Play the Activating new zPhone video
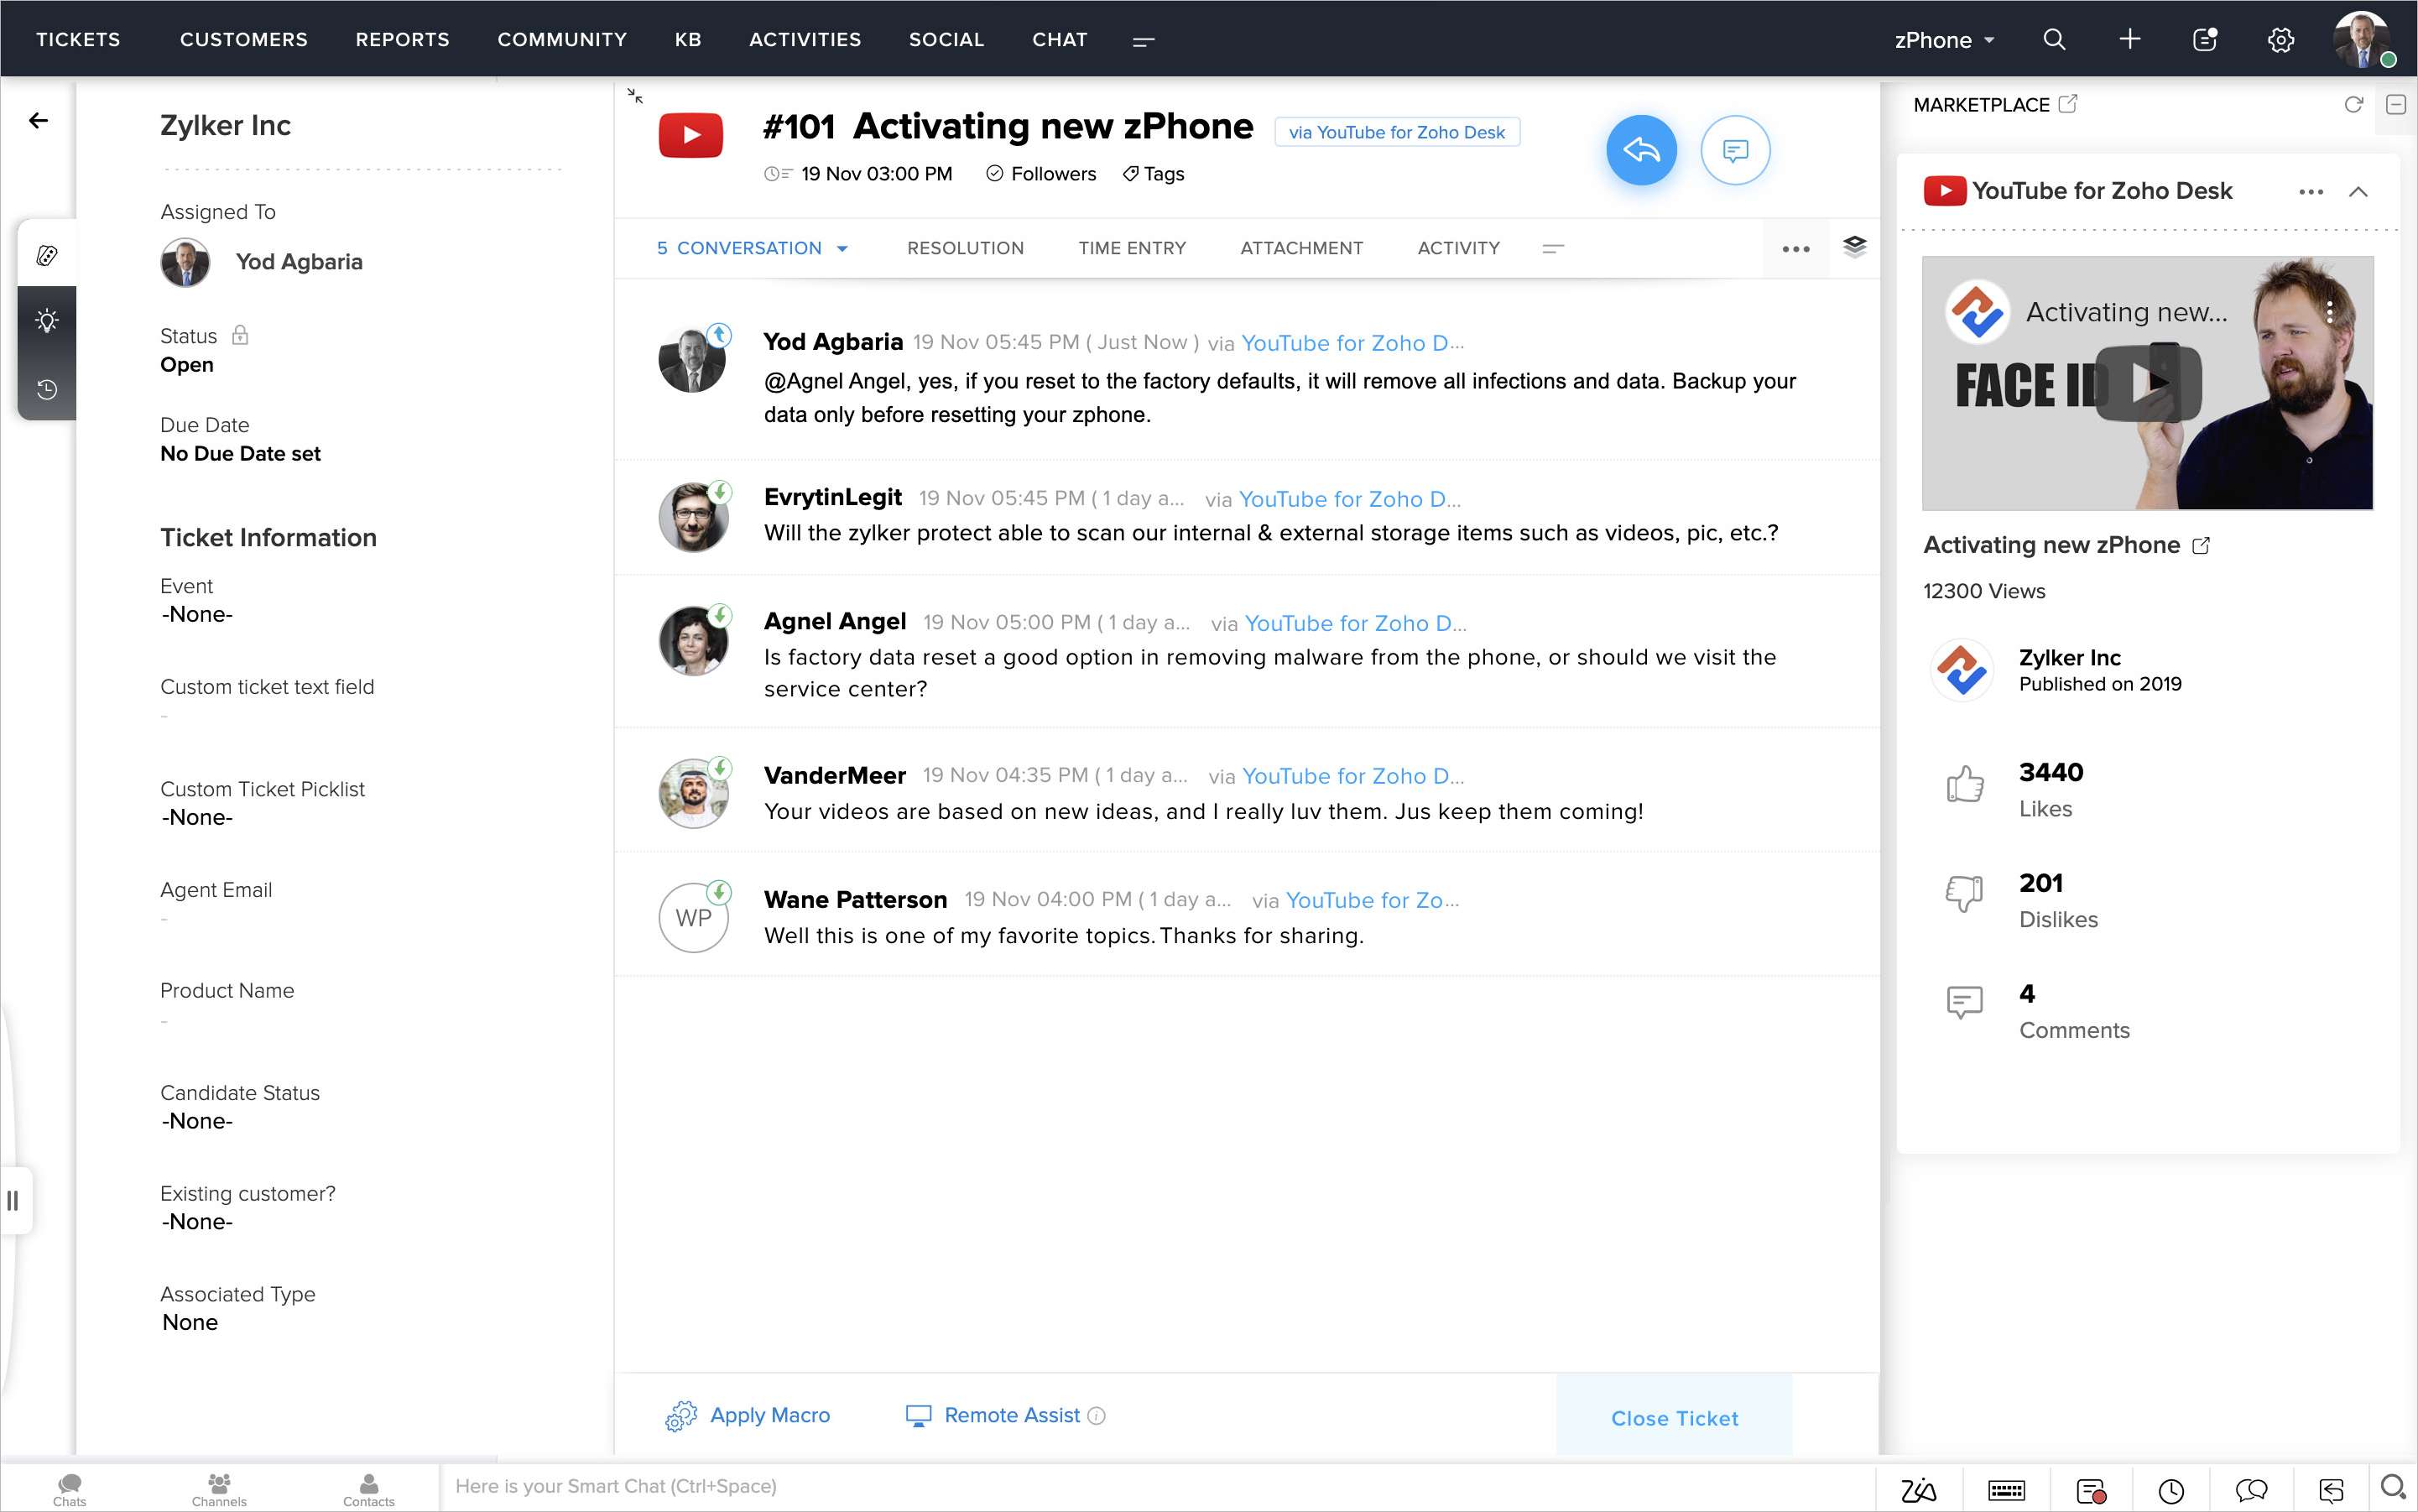The height and width of the screenshot is (1512, 2418). 2147,383
